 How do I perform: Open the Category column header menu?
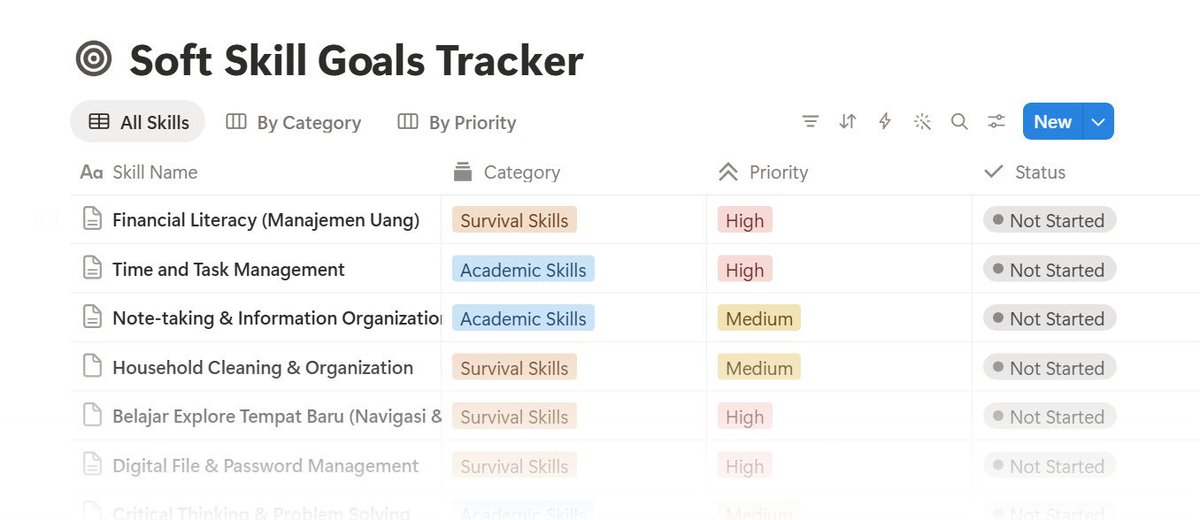[x=507, y=172]
